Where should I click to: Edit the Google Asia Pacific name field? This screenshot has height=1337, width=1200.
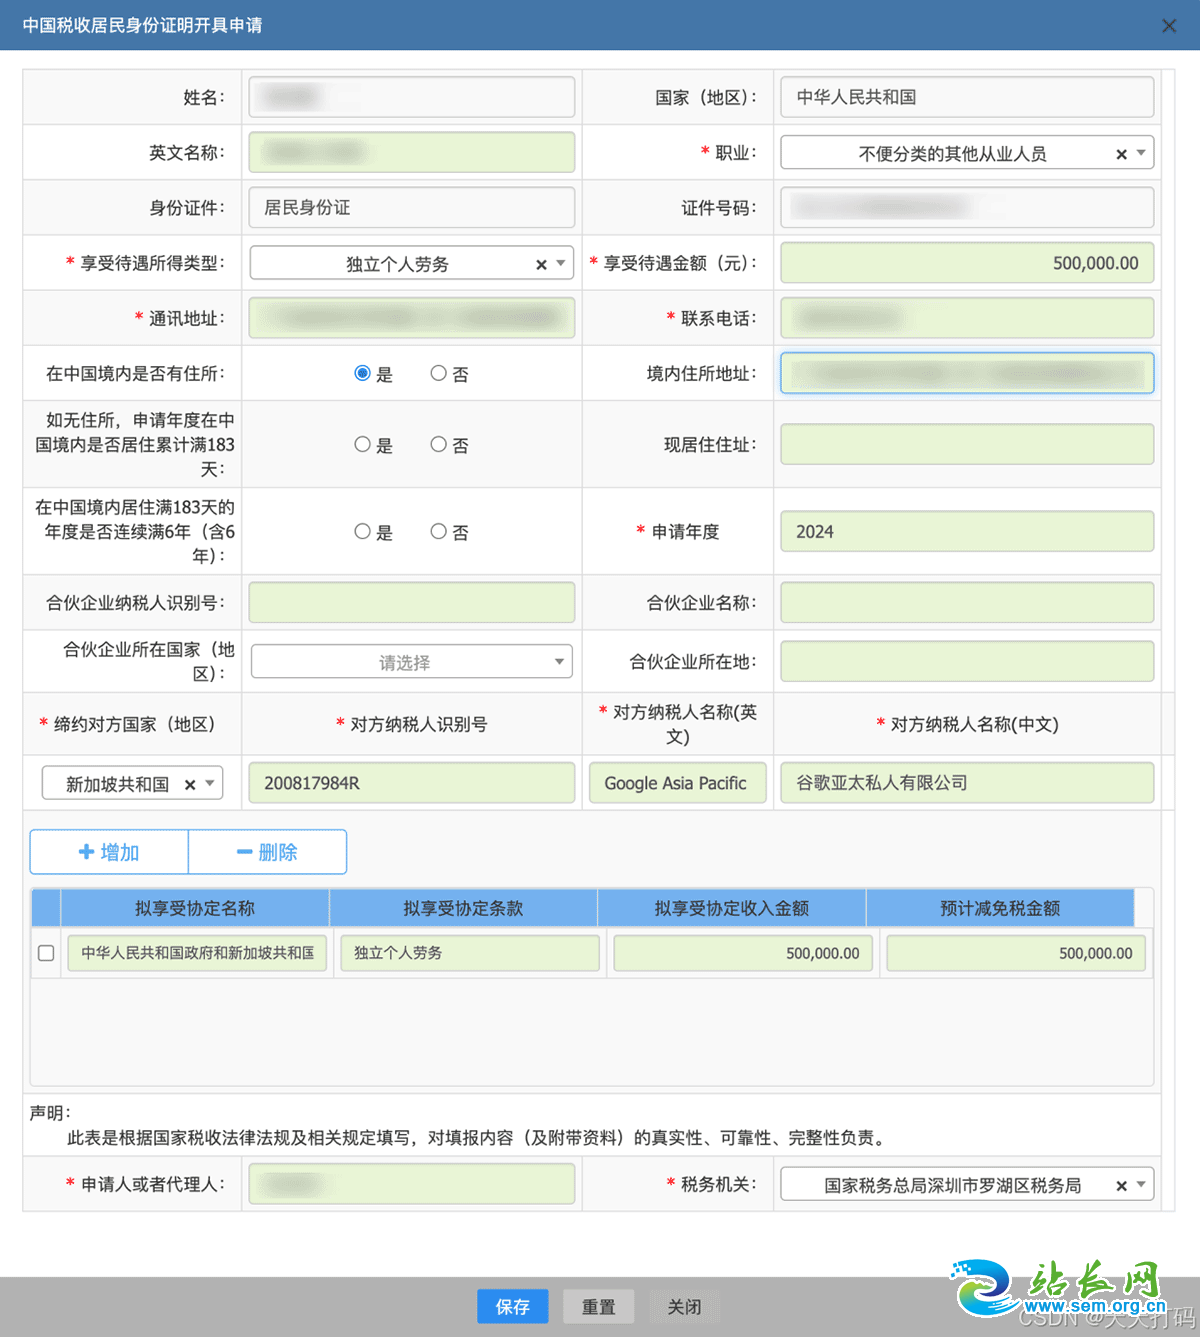[x=678, y=783]
